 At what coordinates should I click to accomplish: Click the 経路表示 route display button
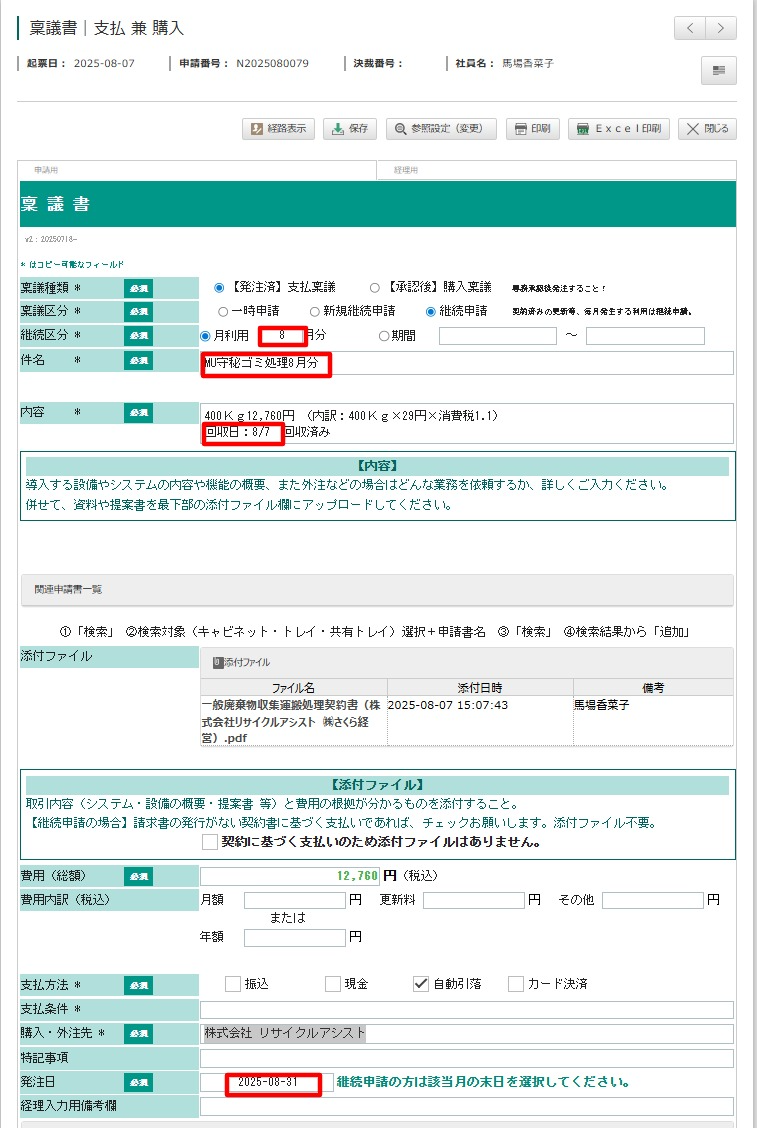pyautogui.click(x=279, y=129)
